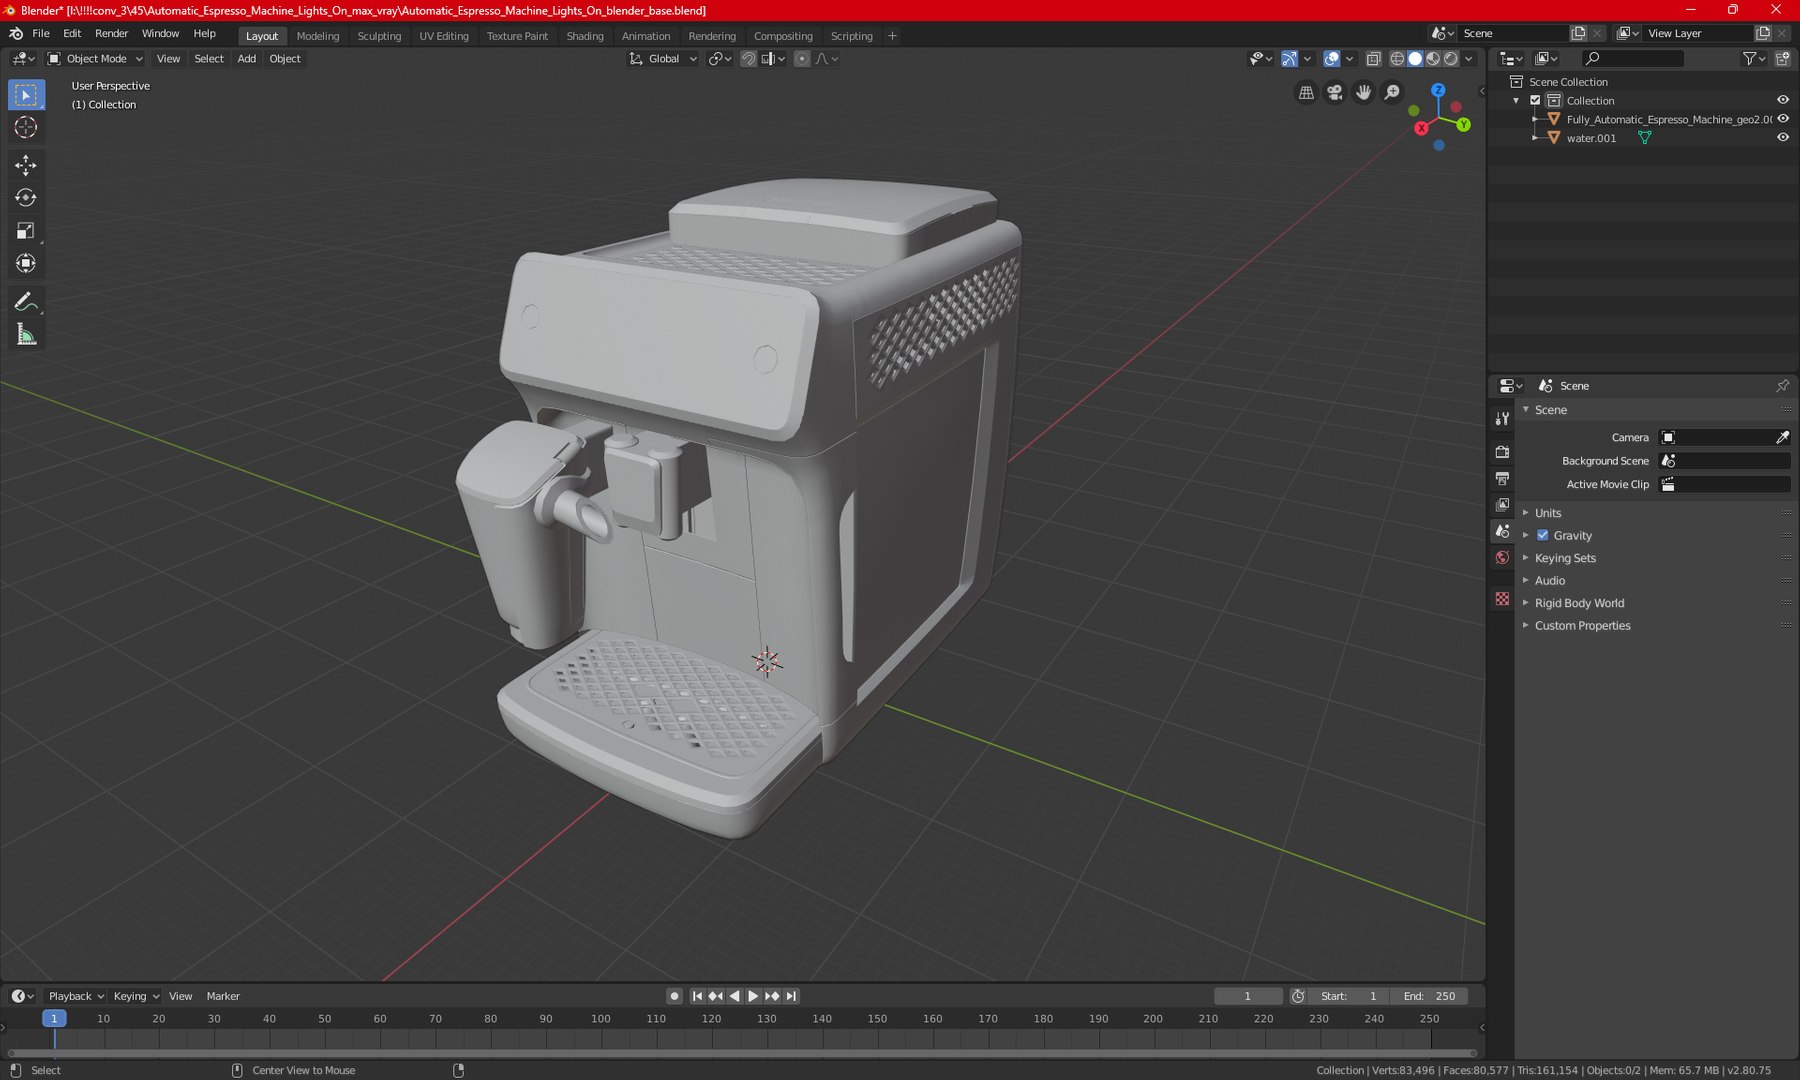Switch to orthographic grid view icon
The width and height of the screenshot is (1800, 1080).
tap(1305, 93)
